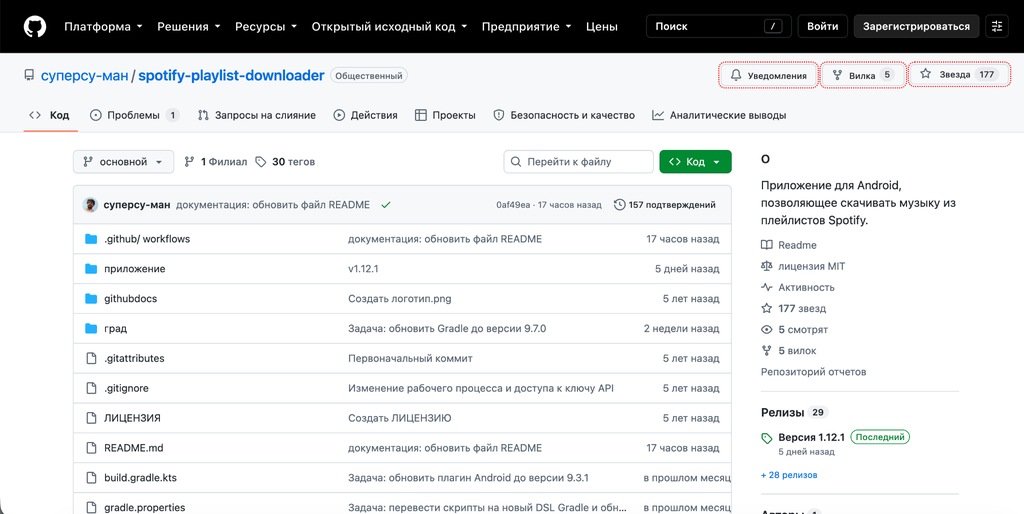The width and height of the screenshot is (1024, 514).
Task: Open the Релизы 29 heading link
Action: [x=794, y=412]
